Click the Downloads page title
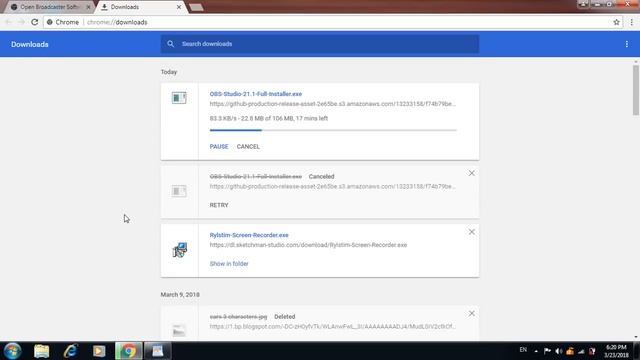This screenshot has height=360, width=640. point(30,44)
